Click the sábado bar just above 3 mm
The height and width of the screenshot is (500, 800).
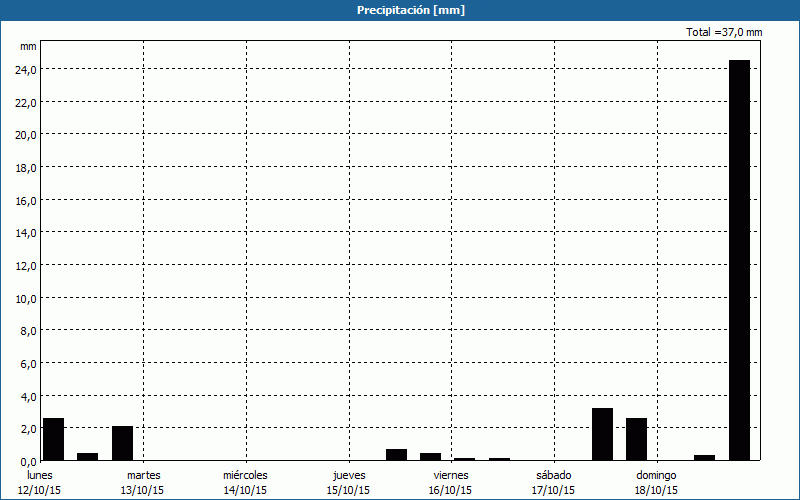(x=603, y=434)
